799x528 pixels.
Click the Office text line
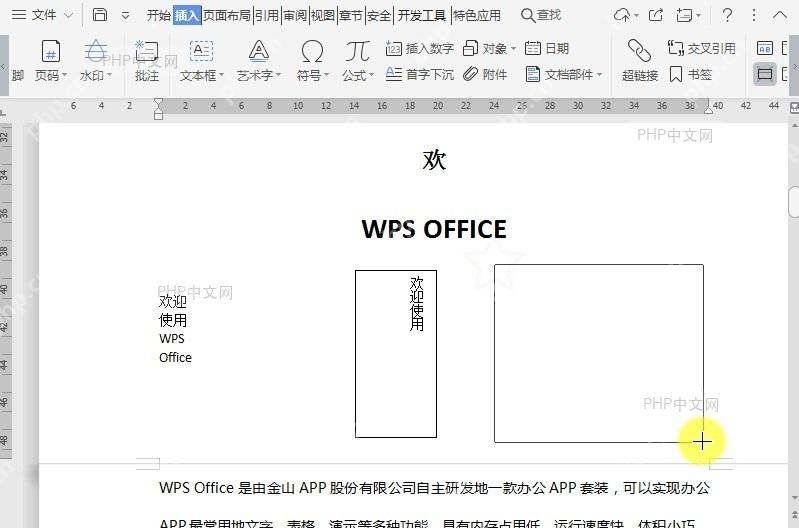click(175, 357)
